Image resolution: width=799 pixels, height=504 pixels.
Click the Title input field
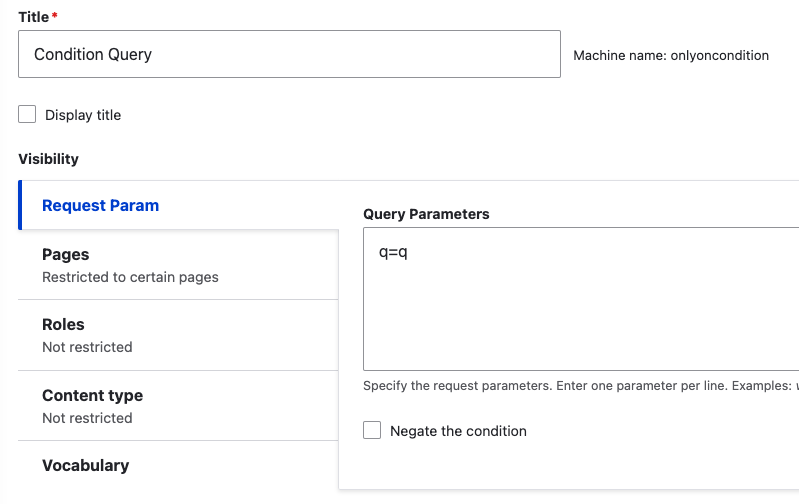[289, 54]
